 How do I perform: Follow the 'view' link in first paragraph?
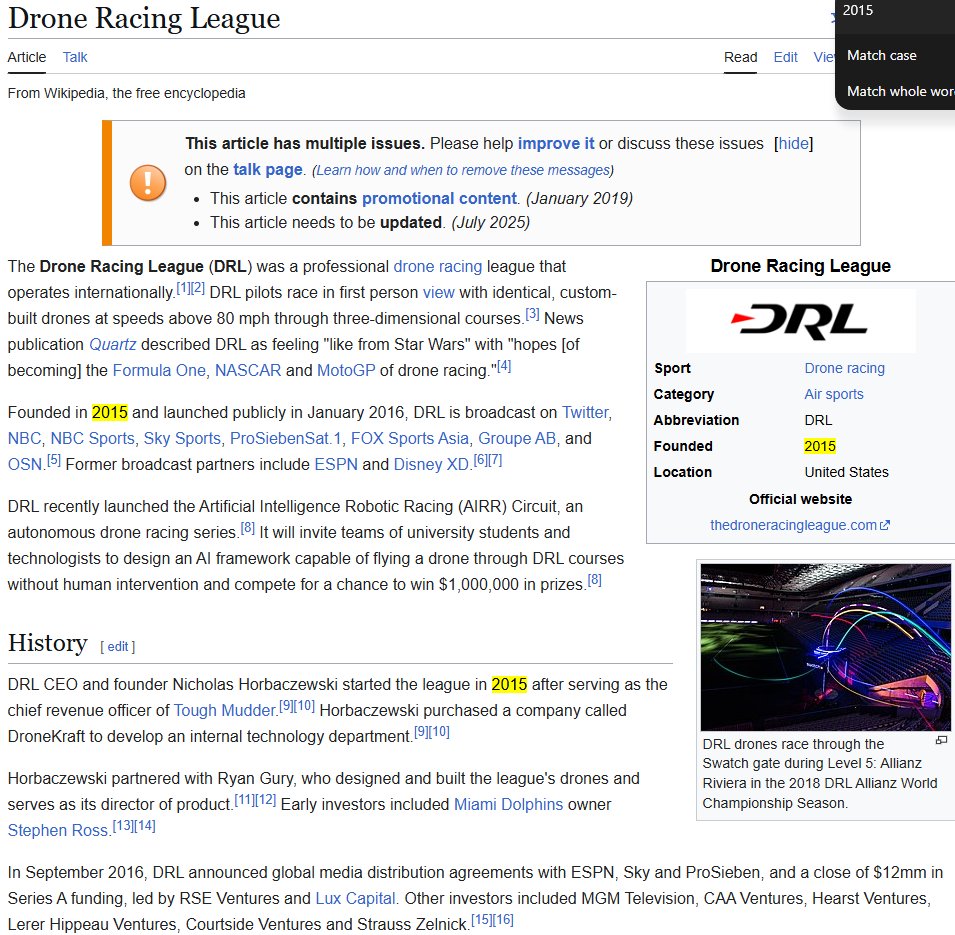(x=439, y=292)
